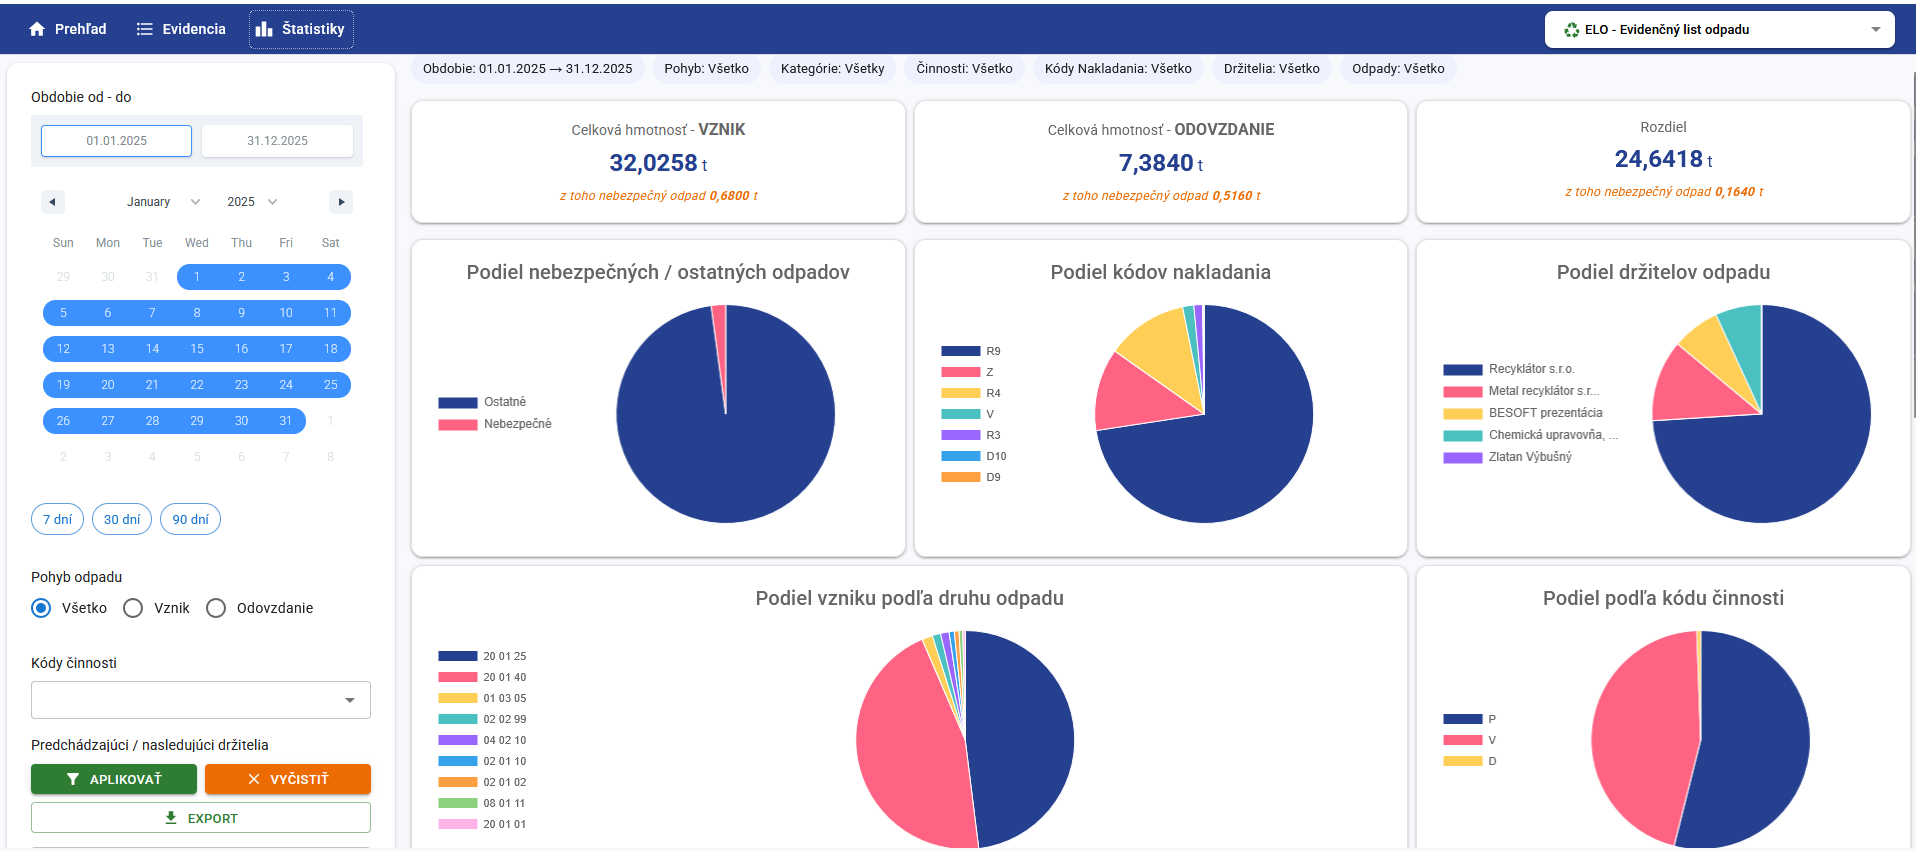Click the bar chart icon for Štatistiky
Viewport: 1916px width, 851px height.
click(264, 29)
